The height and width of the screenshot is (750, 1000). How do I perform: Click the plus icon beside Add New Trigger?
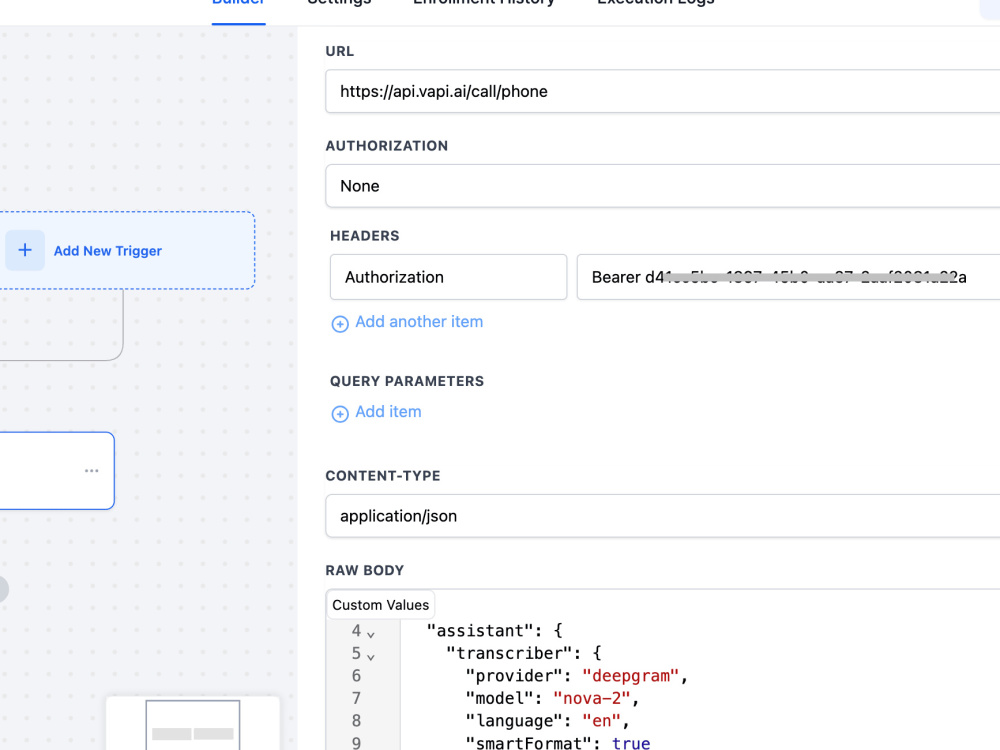pyautogui.click(x=25, y=250)
